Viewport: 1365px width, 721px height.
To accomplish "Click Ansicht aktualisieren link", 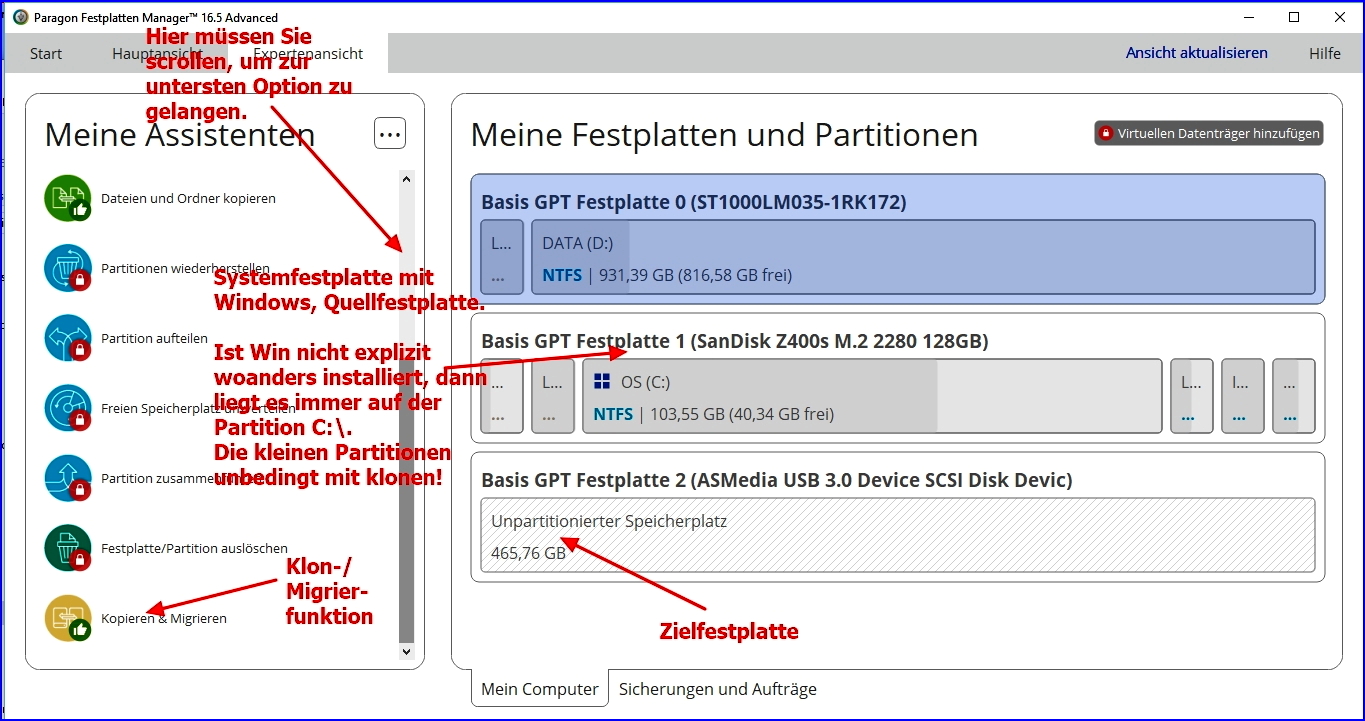I will click(x=1196, y=53).
